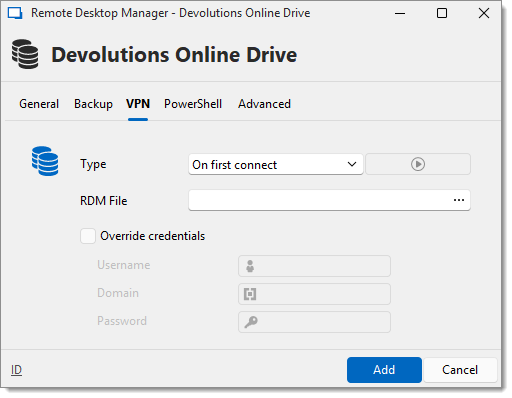Image resolution: width=512 pixels, height=398 pixels.
Task: Click the Password input field
Action: pyautogui.click(x=314, y=322)
